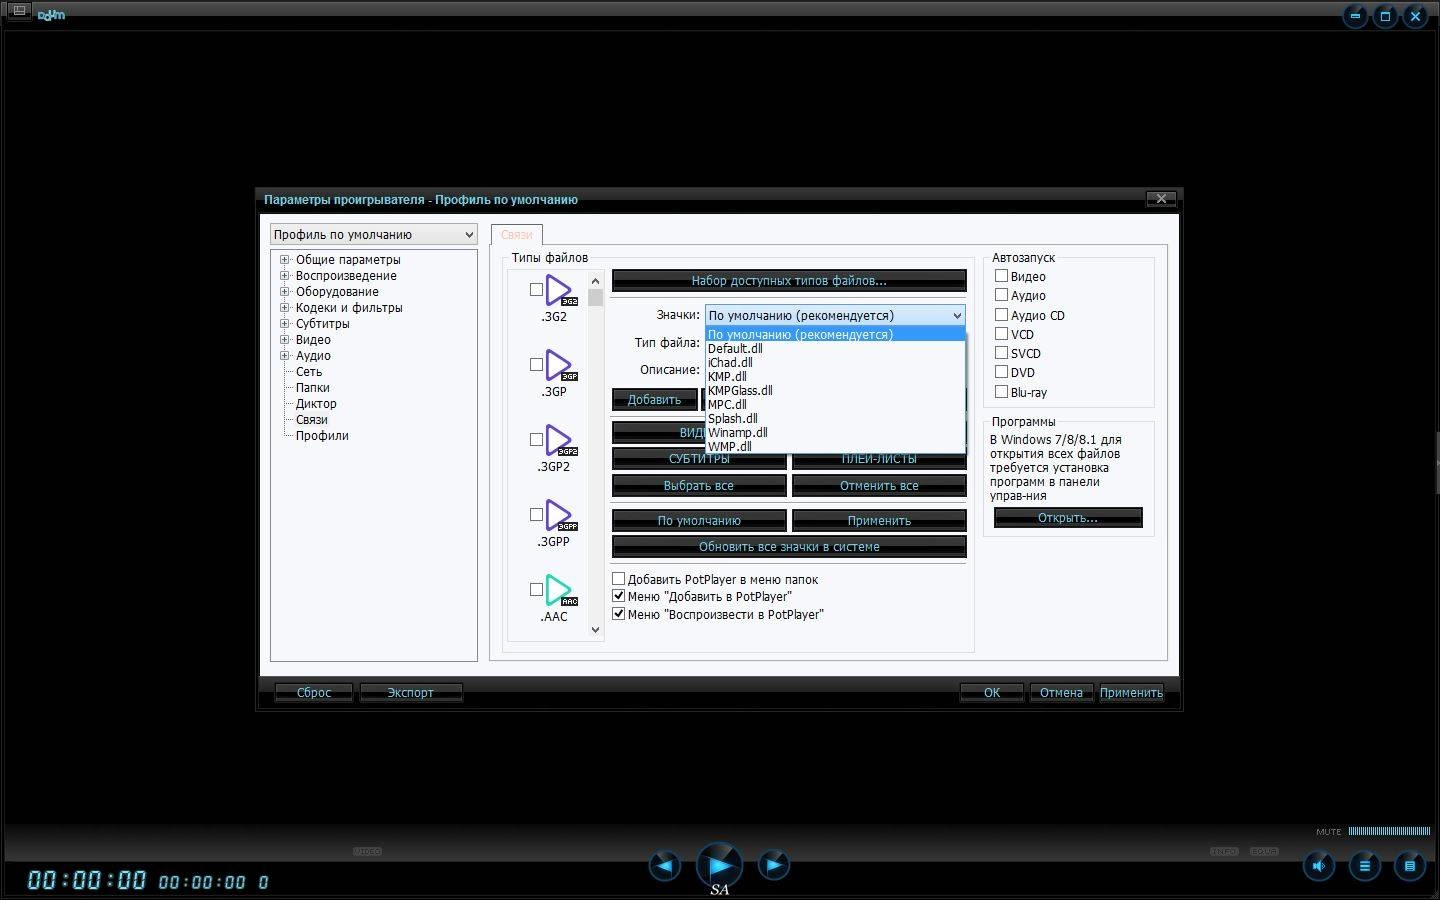Click the Открыть... button under Программы
The width and height of the screenshot is (1440, 900).
click(1068, 518)
